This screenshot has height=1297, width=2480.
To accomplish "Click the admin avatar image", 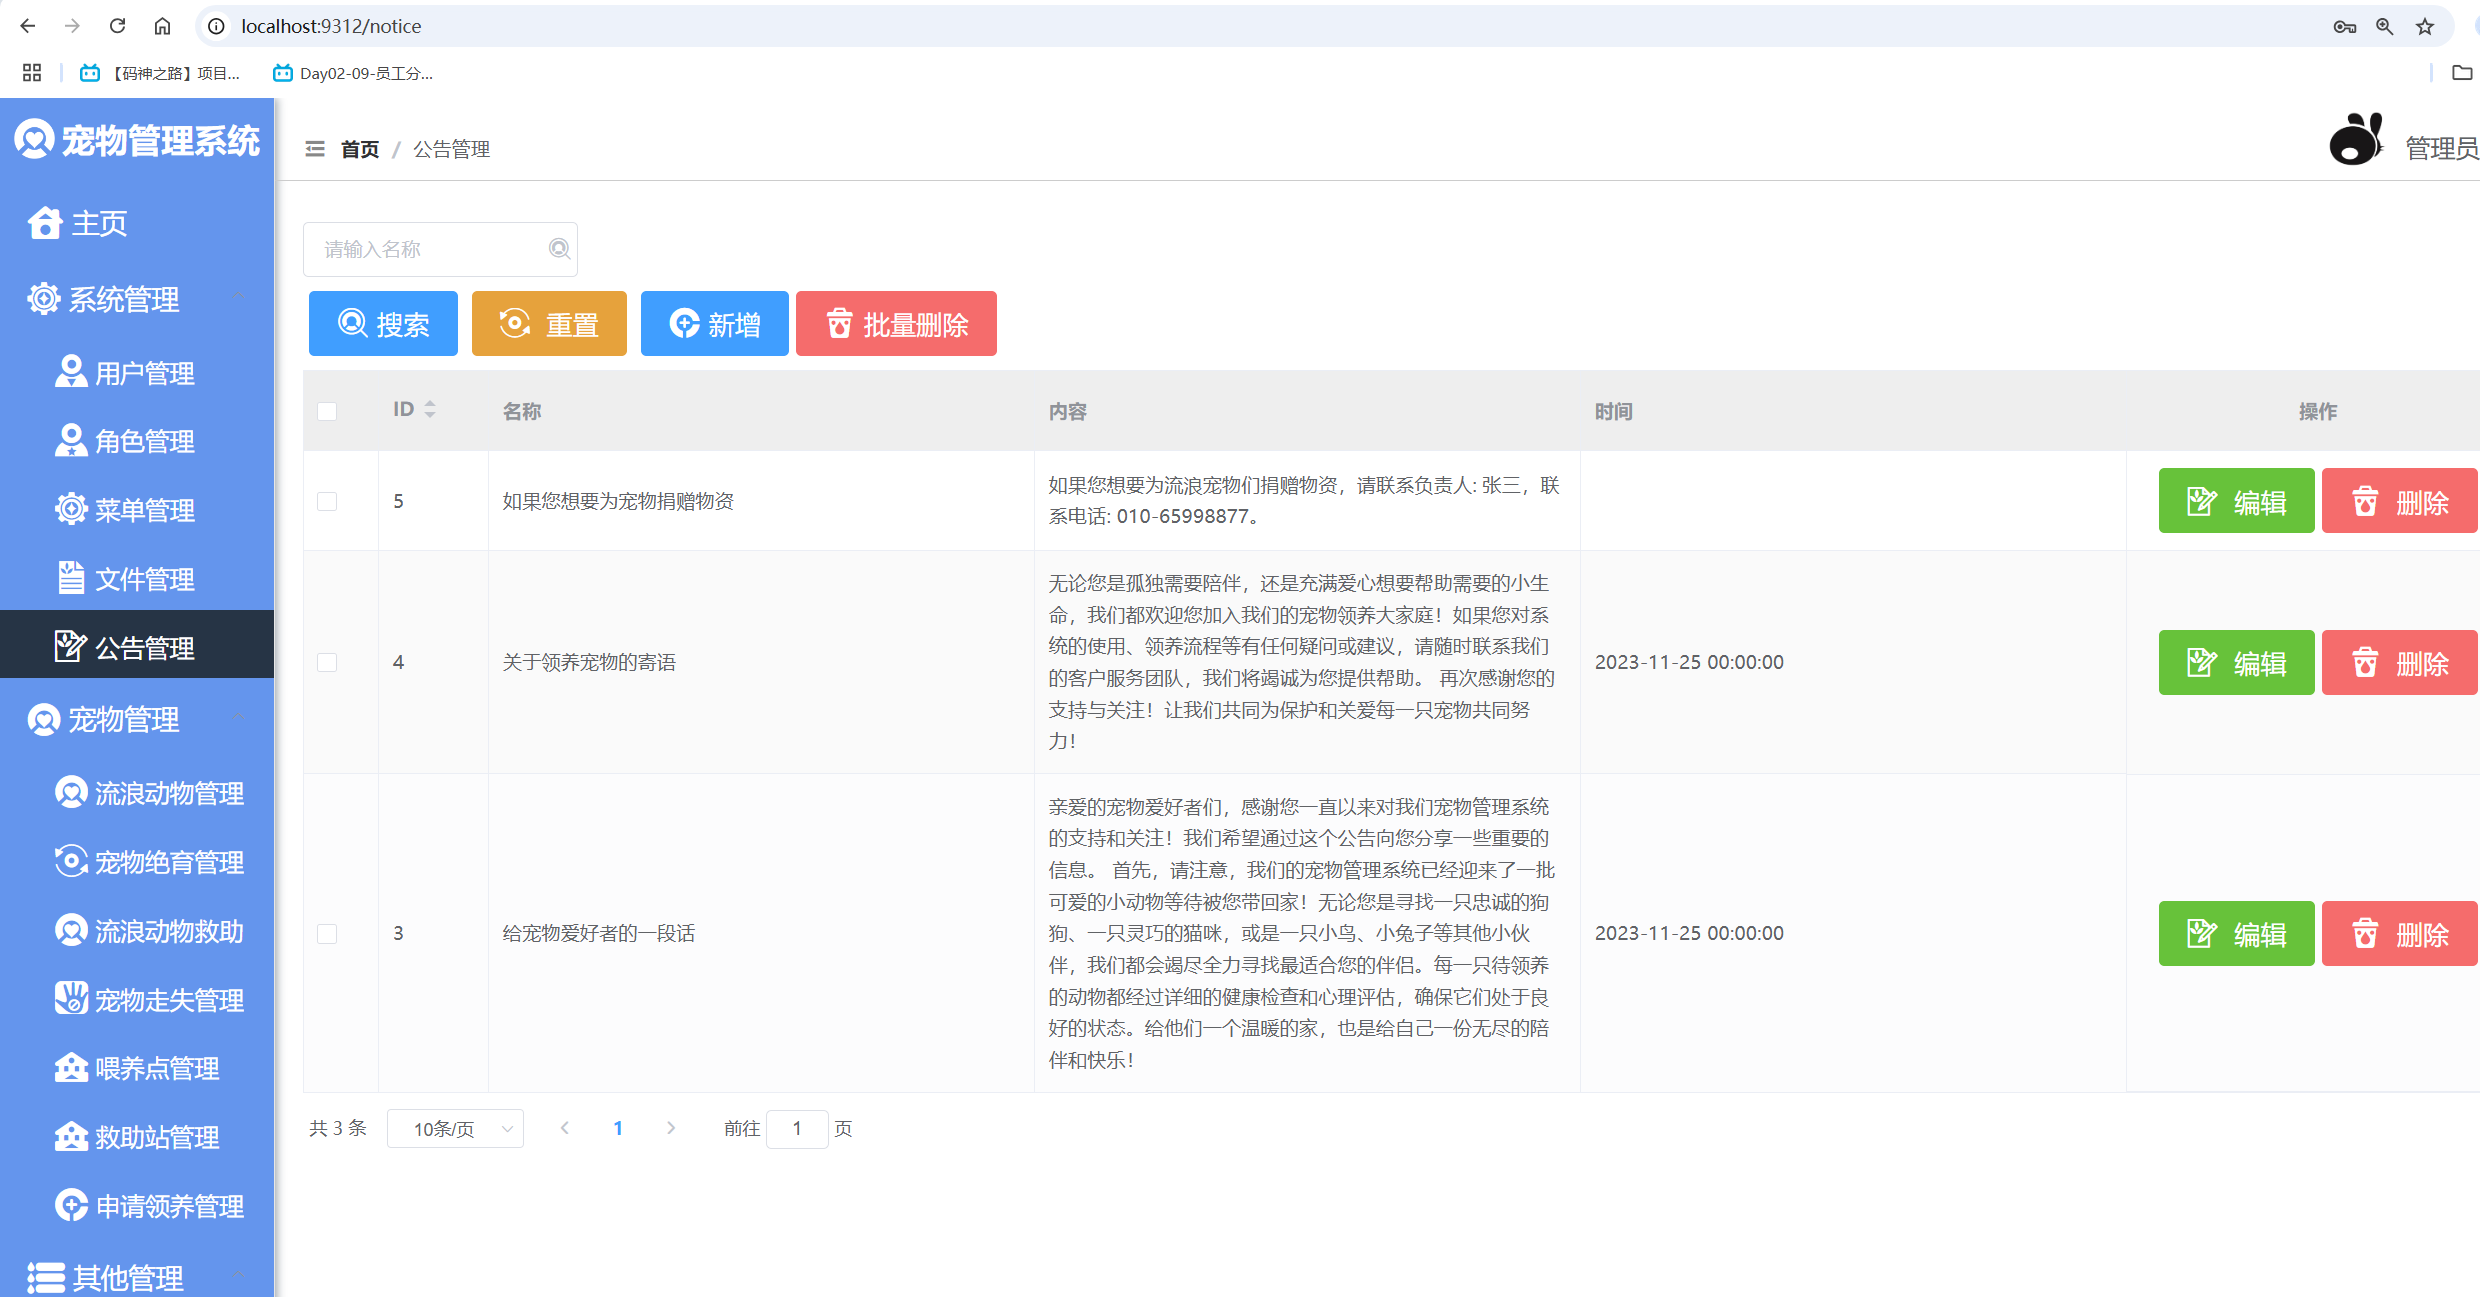I will coord(2356,139).
